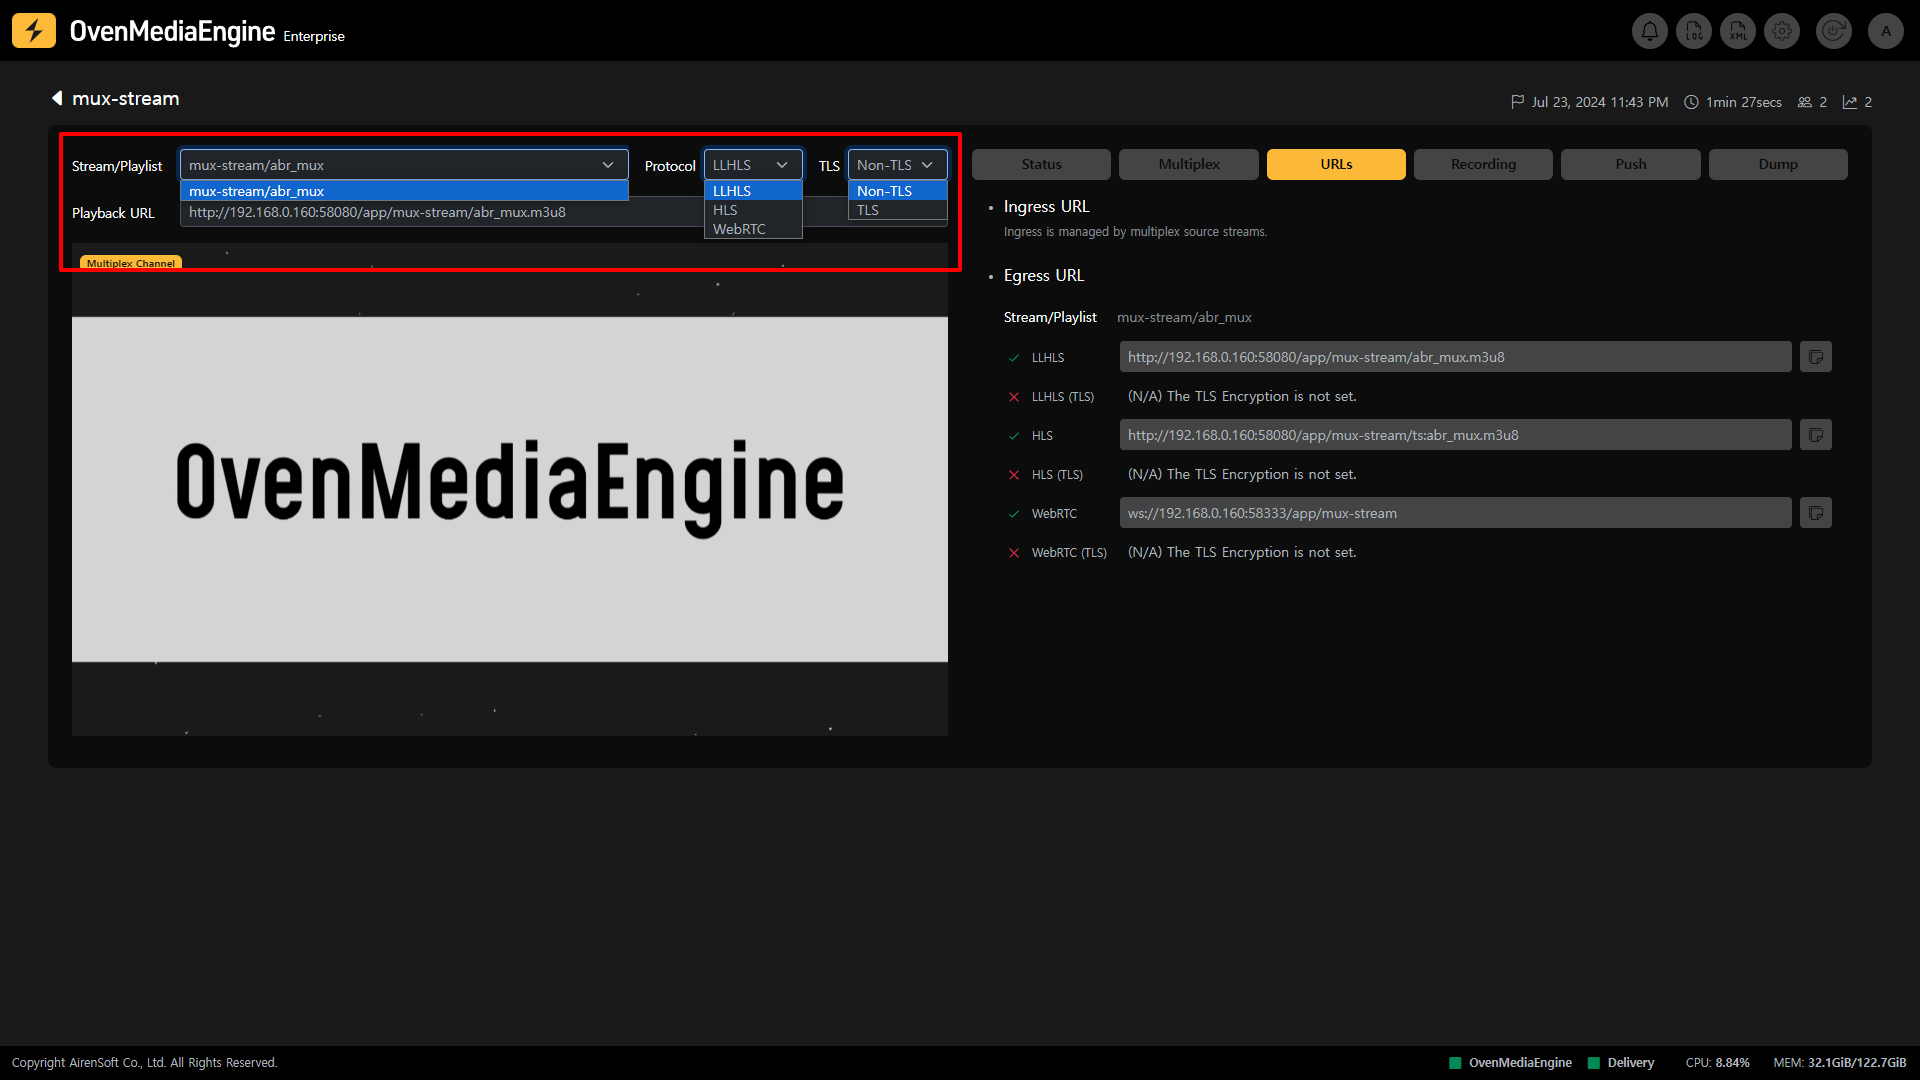This screenshot has width=1920, height=1080.
Task: Click the back arrow beside mux-stream
Action: coord(57,98)
